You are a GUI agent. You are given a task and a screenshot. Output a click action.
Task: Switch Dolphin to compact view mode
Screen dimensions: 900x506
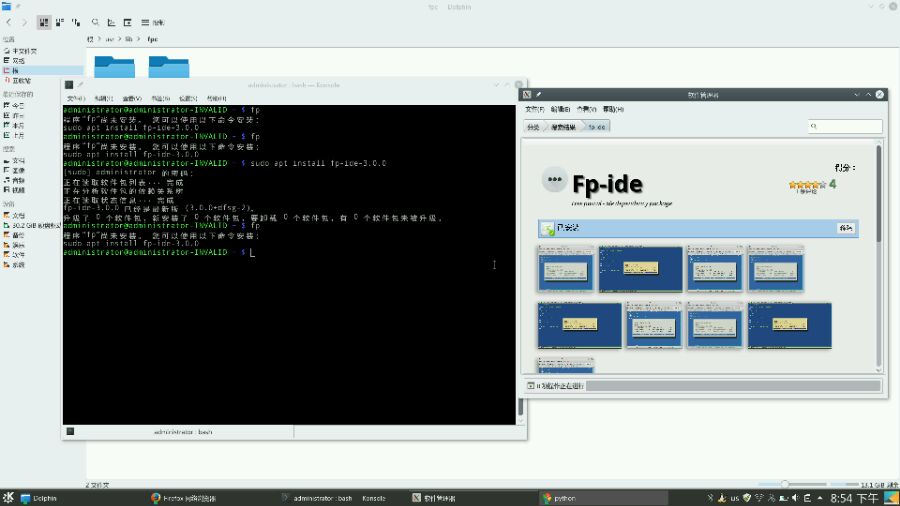60,22
